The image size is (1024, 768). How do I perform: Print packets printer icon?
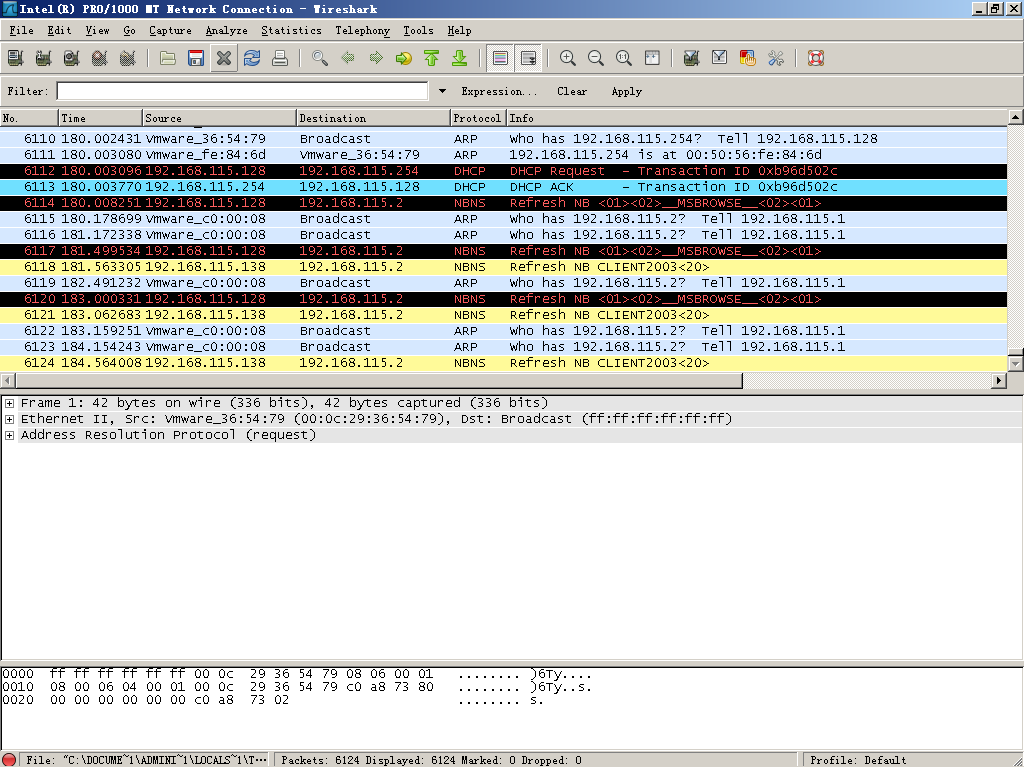pos(280,58)
